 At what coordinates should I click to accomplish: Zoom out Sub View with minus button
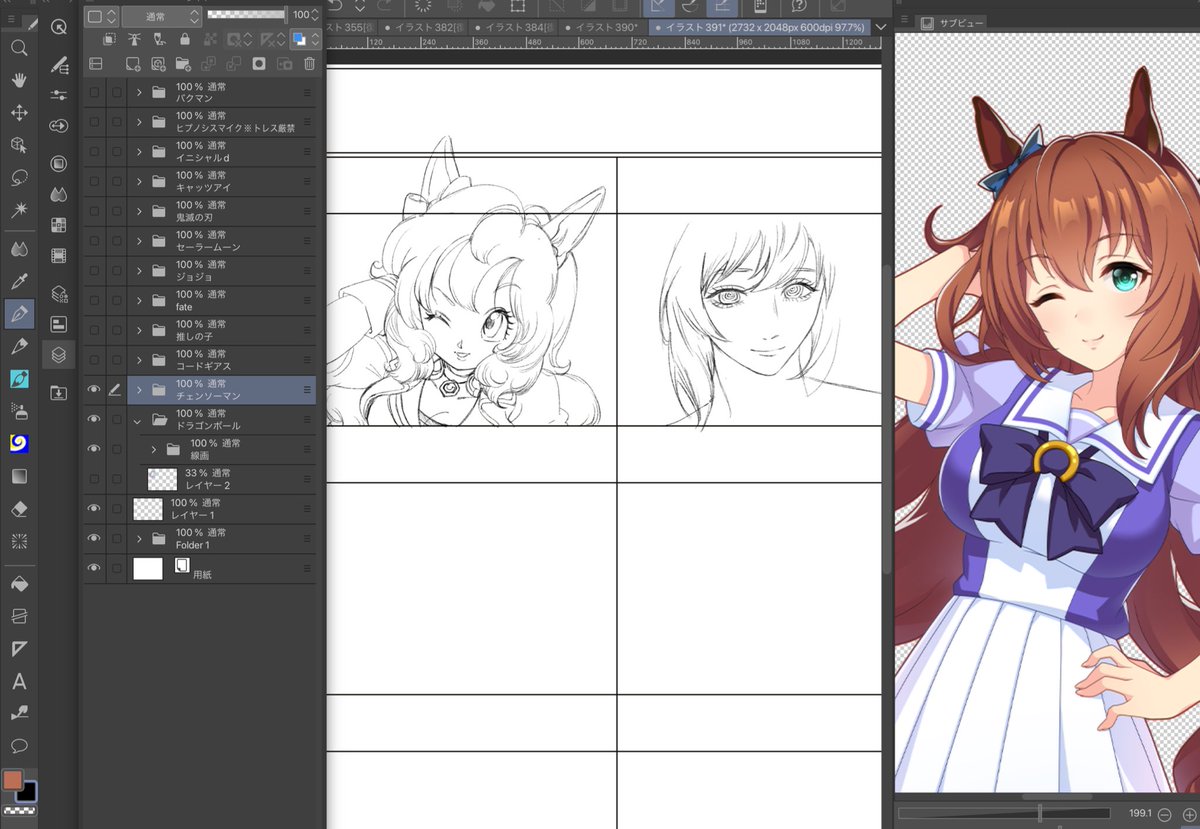point(1166,814)
